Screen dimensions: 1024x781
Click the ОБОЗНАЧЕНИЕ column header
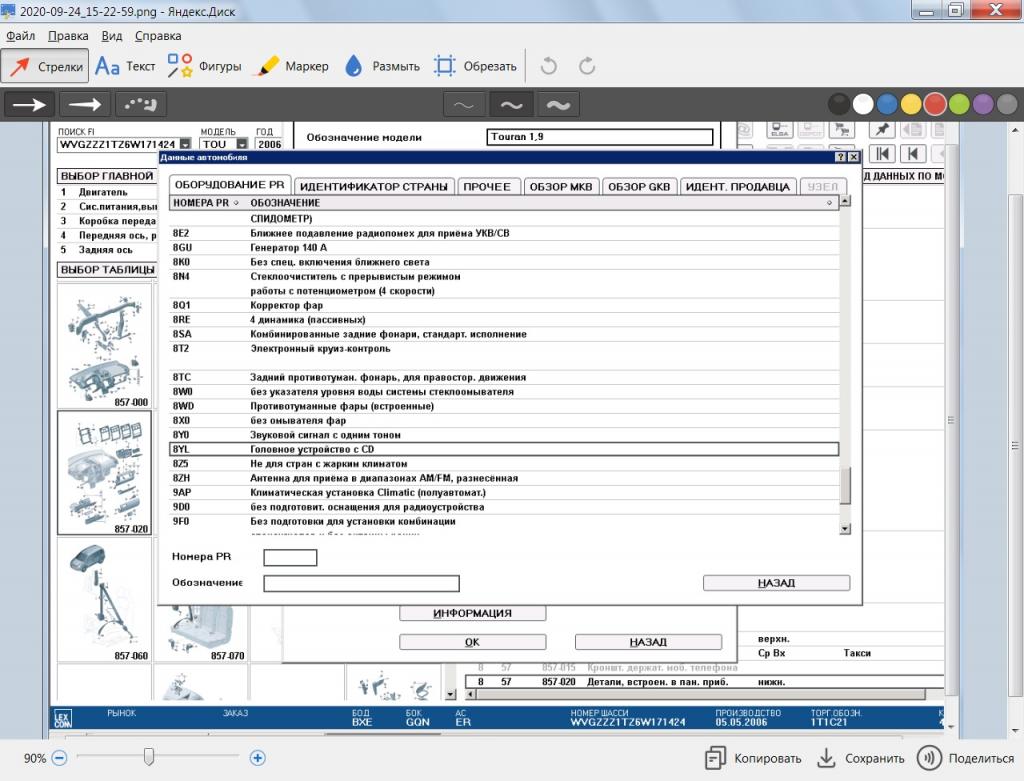click(x=542, y=203)
